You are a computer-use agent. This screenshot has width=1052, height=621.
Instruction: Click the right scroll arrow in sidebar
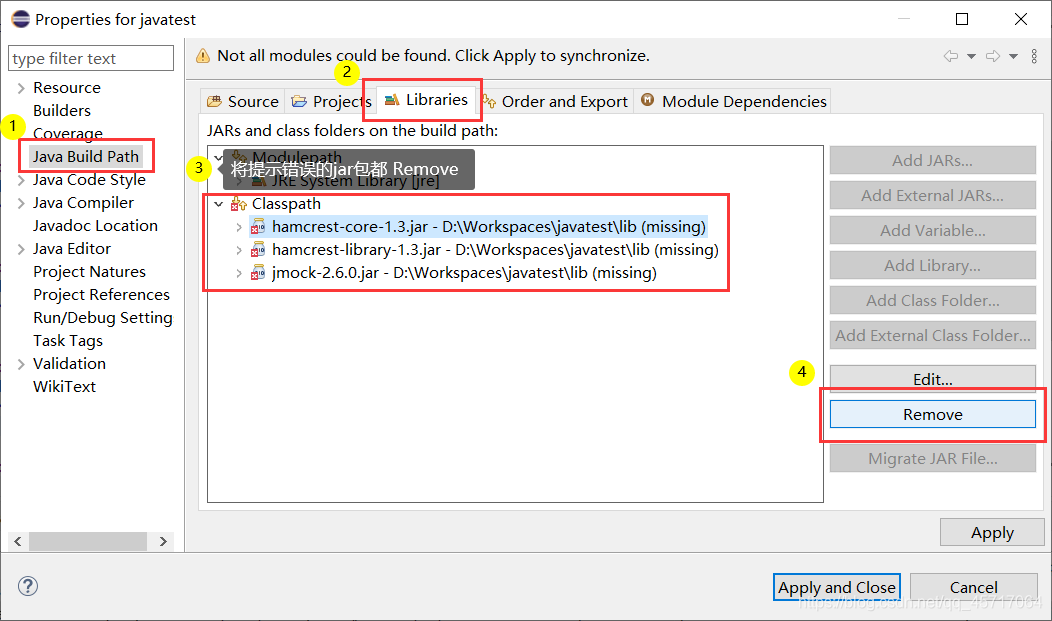[163, 541]
